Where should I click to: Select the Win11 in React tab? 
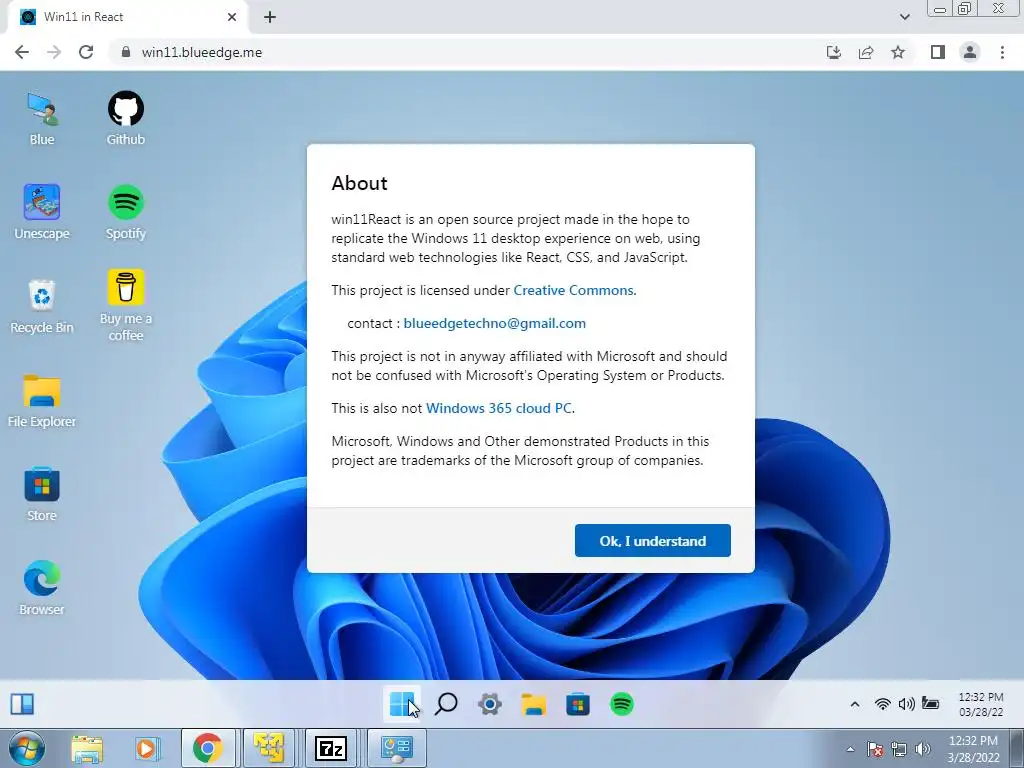[x=129, y=17]
